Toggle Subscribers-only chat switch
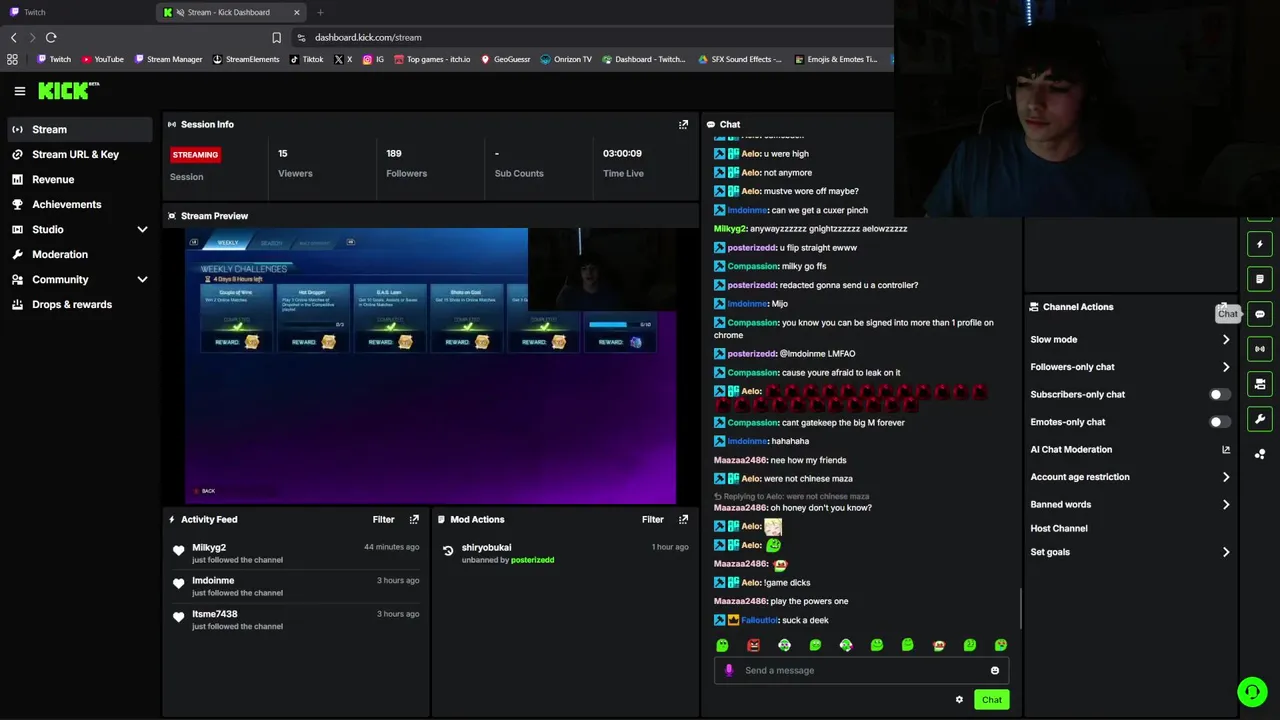 click(x=1219, y=395)
